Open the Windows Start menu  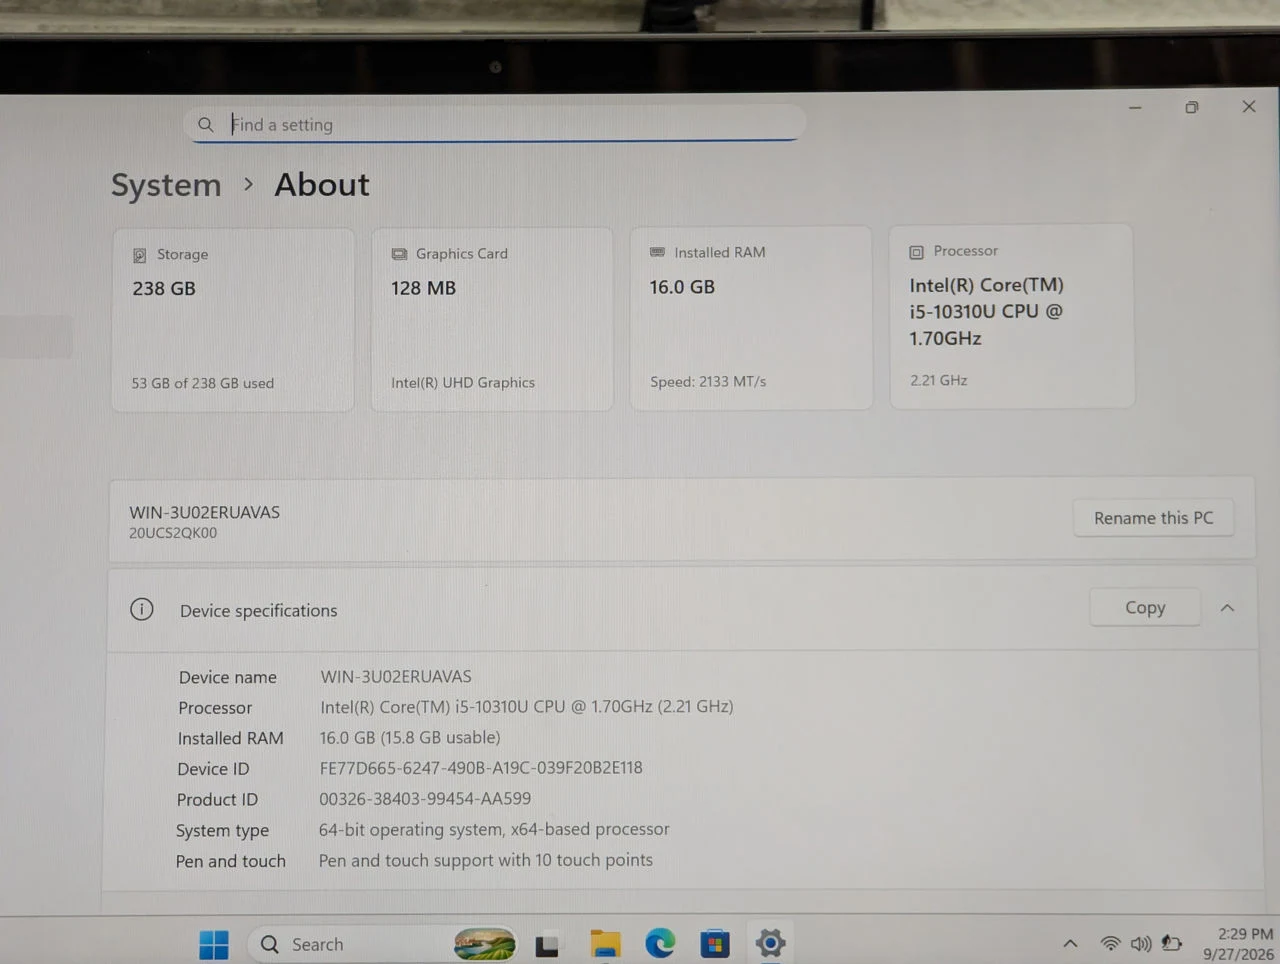pos(214,944)
